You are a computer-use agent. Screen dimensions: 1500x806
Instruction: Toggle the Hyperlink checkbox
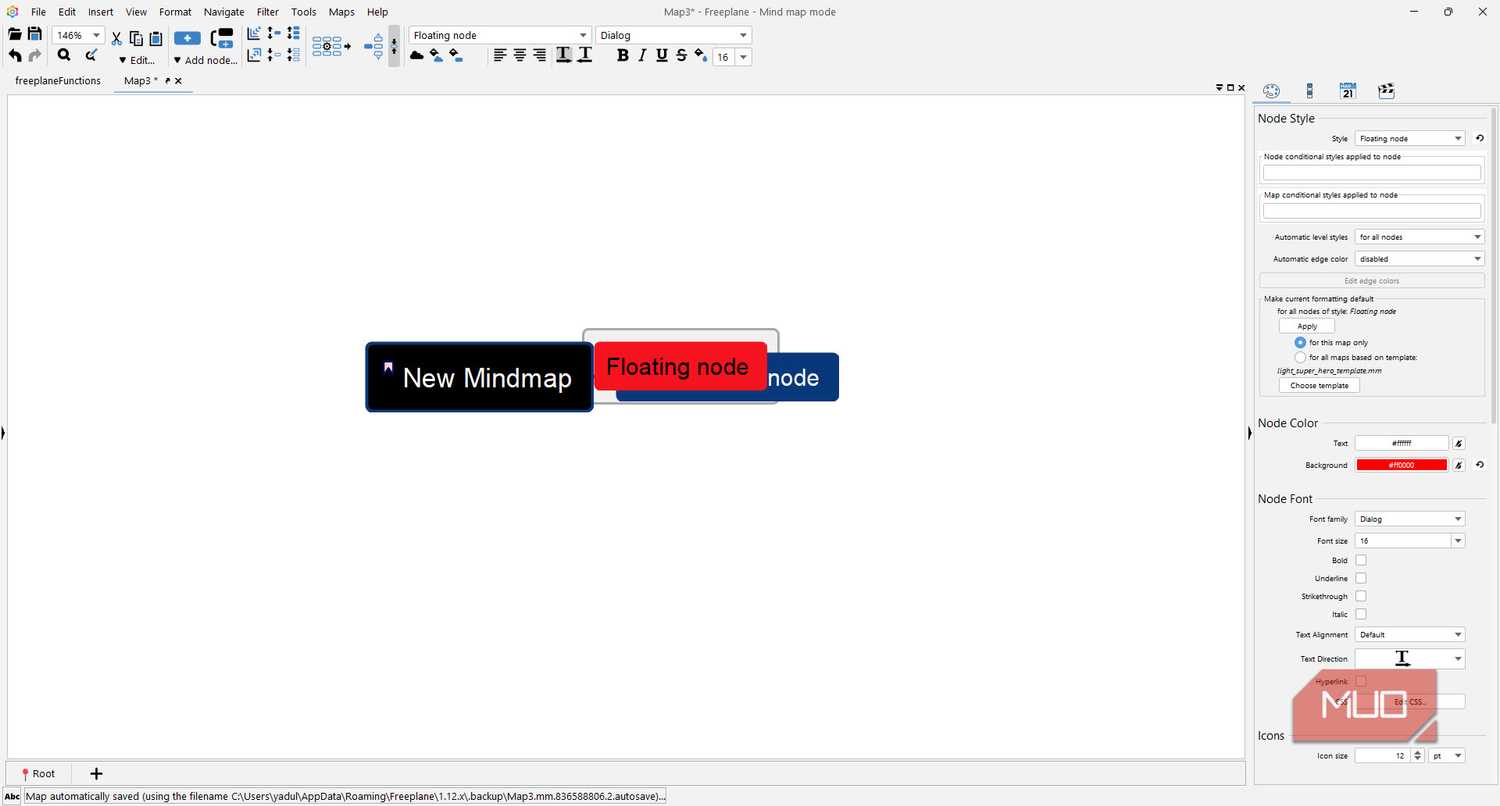pos(1360,681)
